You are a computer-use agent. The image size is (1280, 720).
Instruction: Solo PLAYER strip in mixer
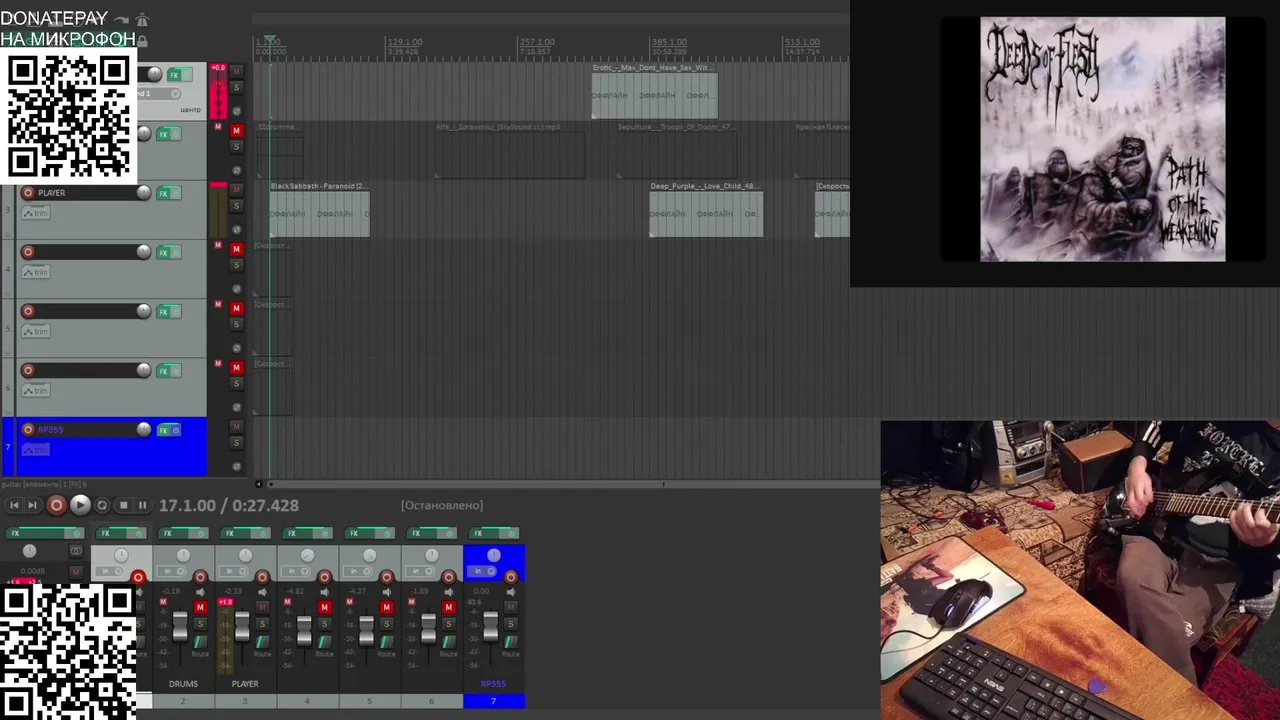[262, 624]
